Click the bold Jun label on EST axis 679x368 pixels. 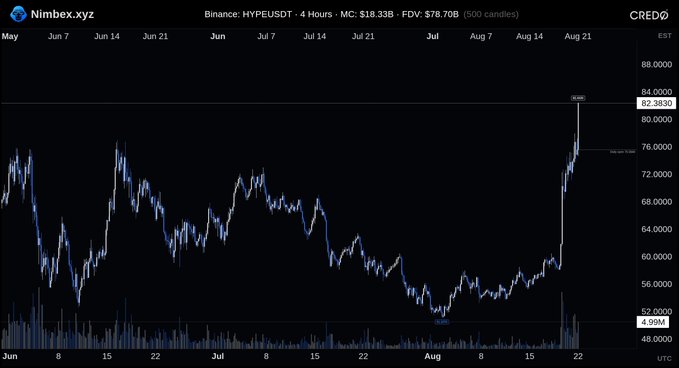coord(218,36)
